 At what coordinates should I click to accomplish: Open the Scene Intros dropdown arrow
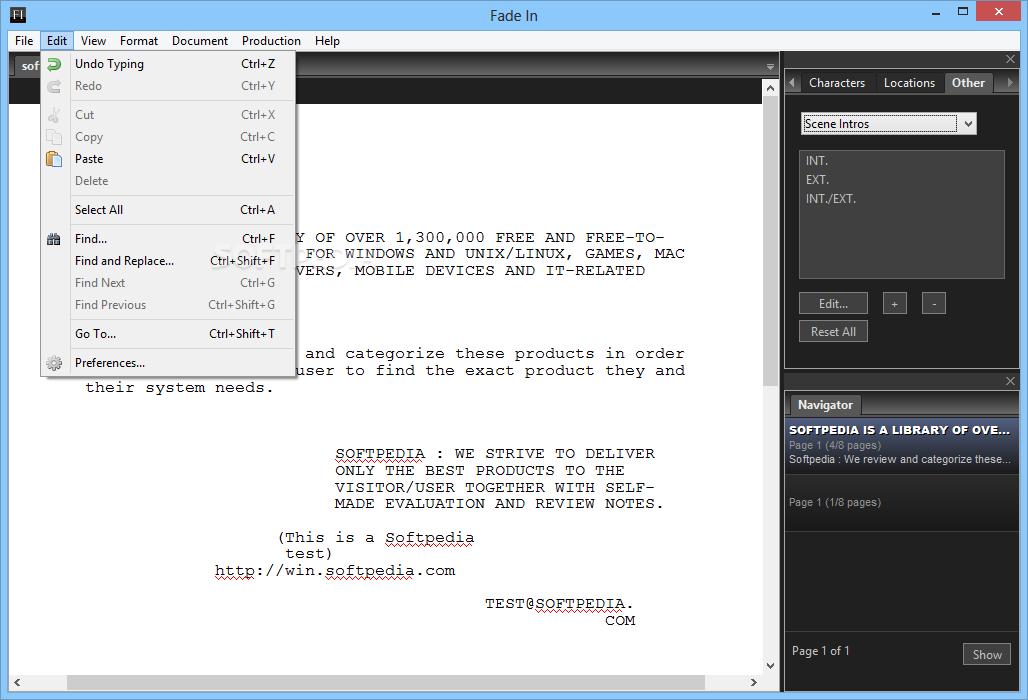click(x=968, y=123)
